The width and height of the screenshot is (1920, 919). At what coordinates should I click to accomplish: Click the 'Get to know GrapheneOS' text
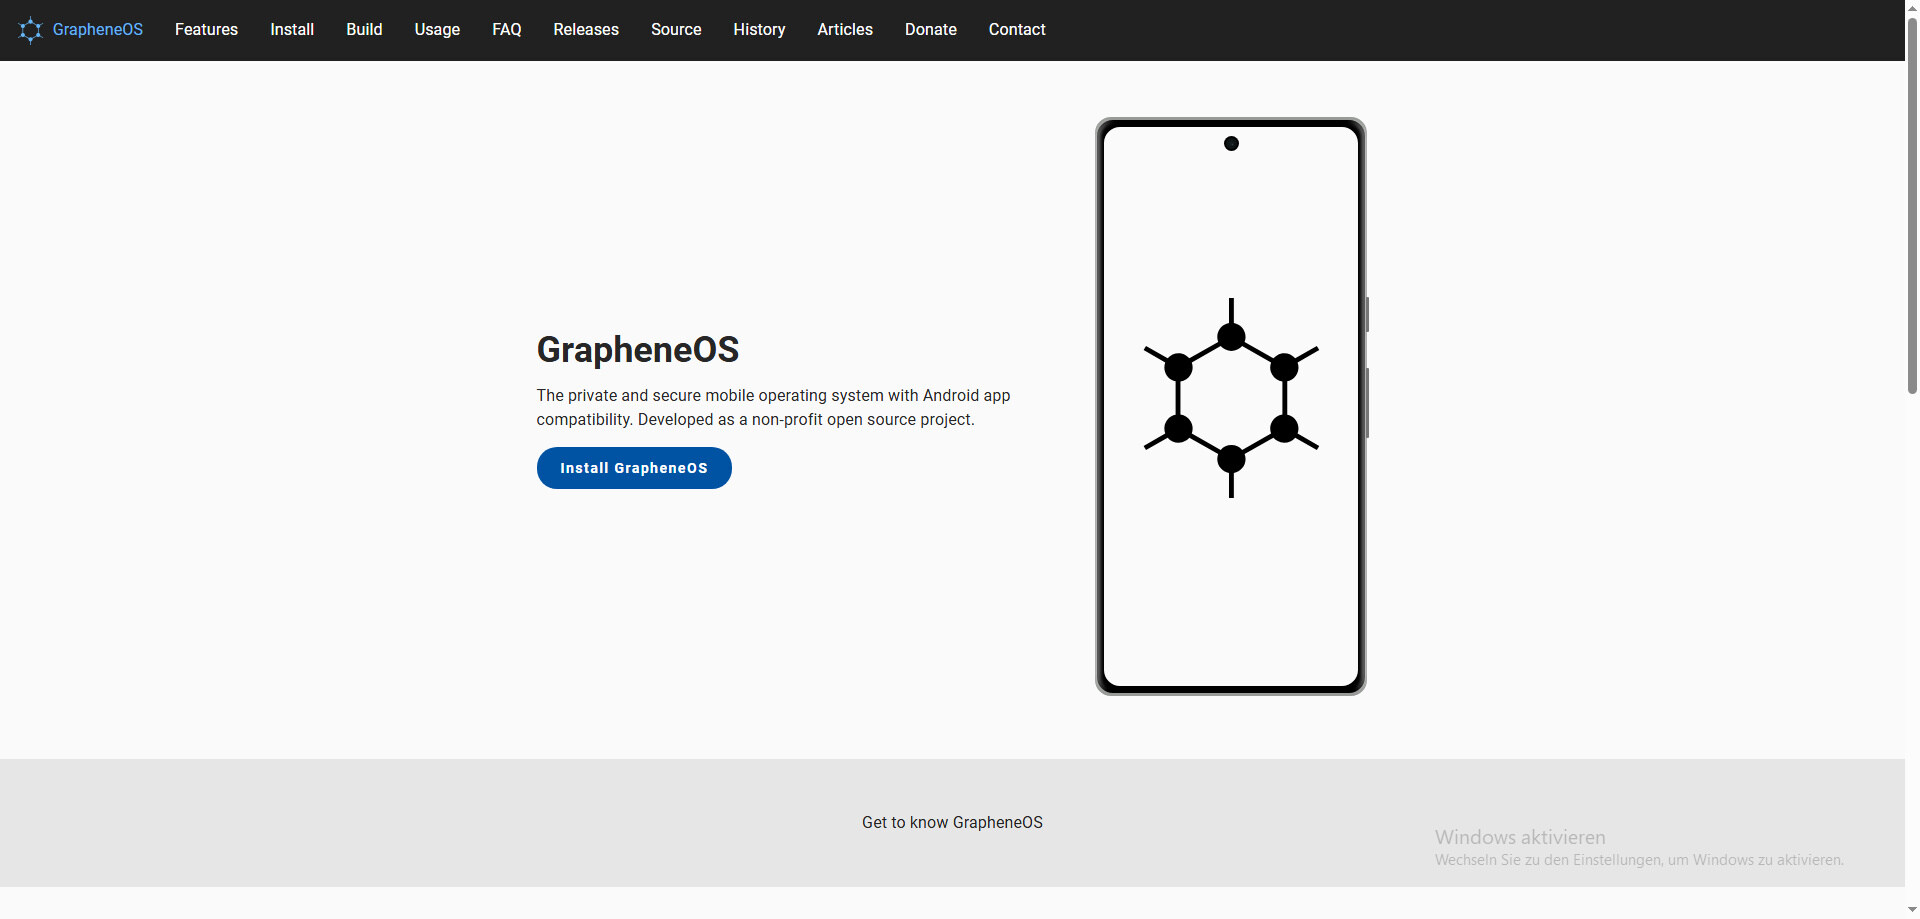pos(952,822)
